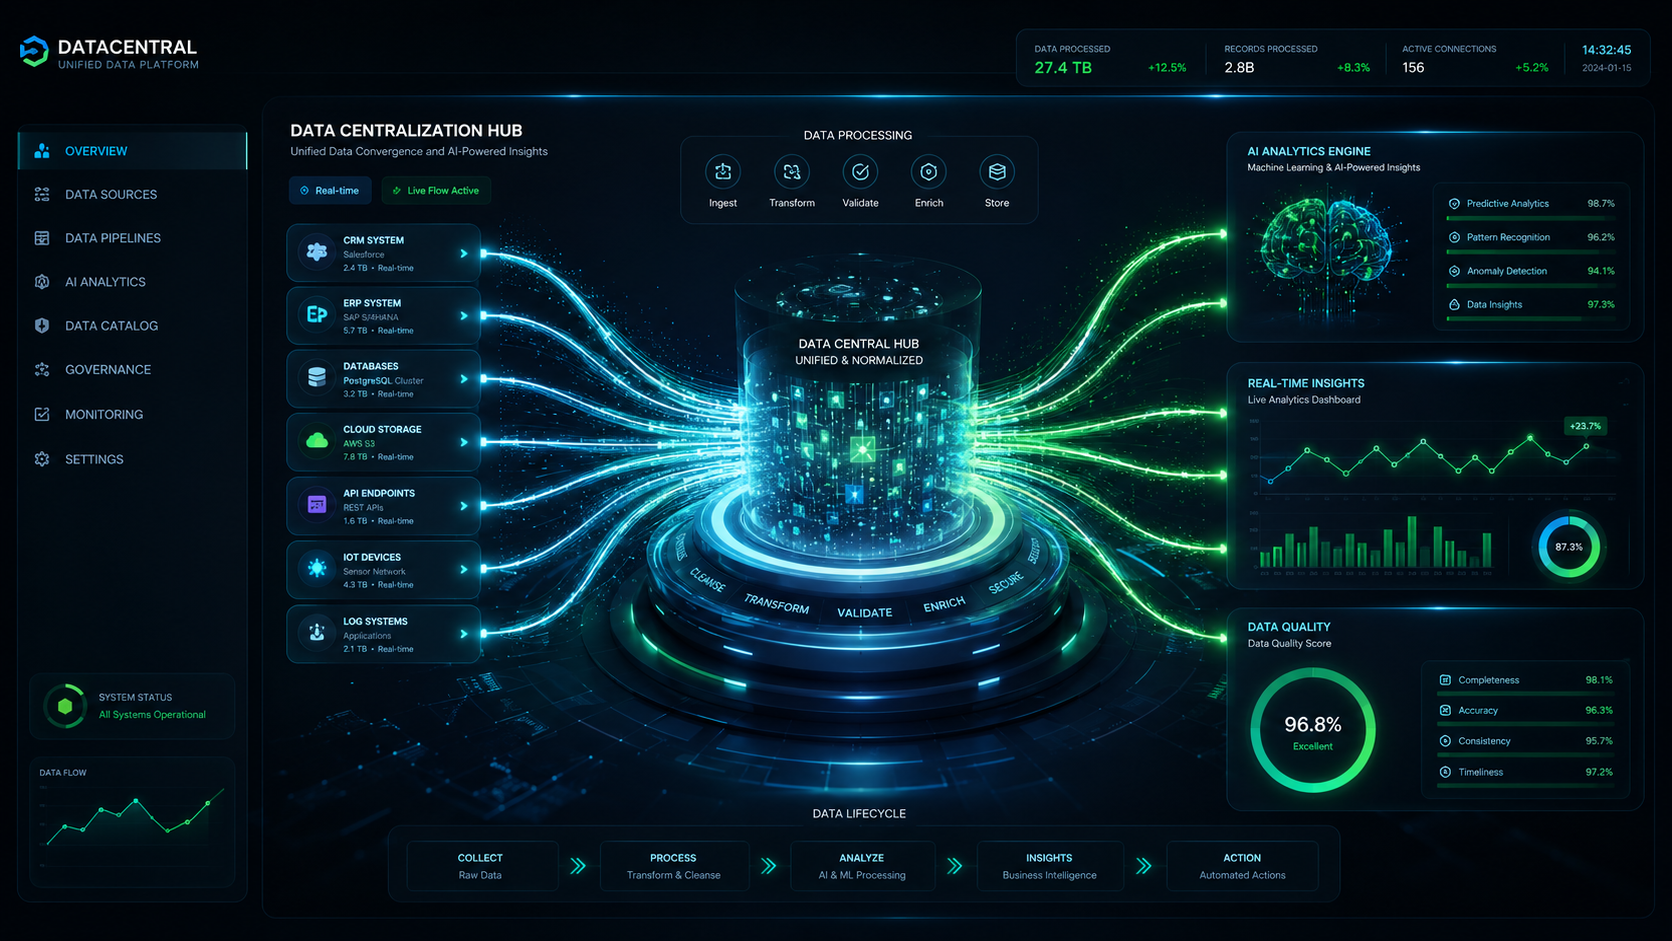Viewport: 1672px width, 941px height.
Task: Click the +23.7% chart badge
Action: coord(1585,426)
